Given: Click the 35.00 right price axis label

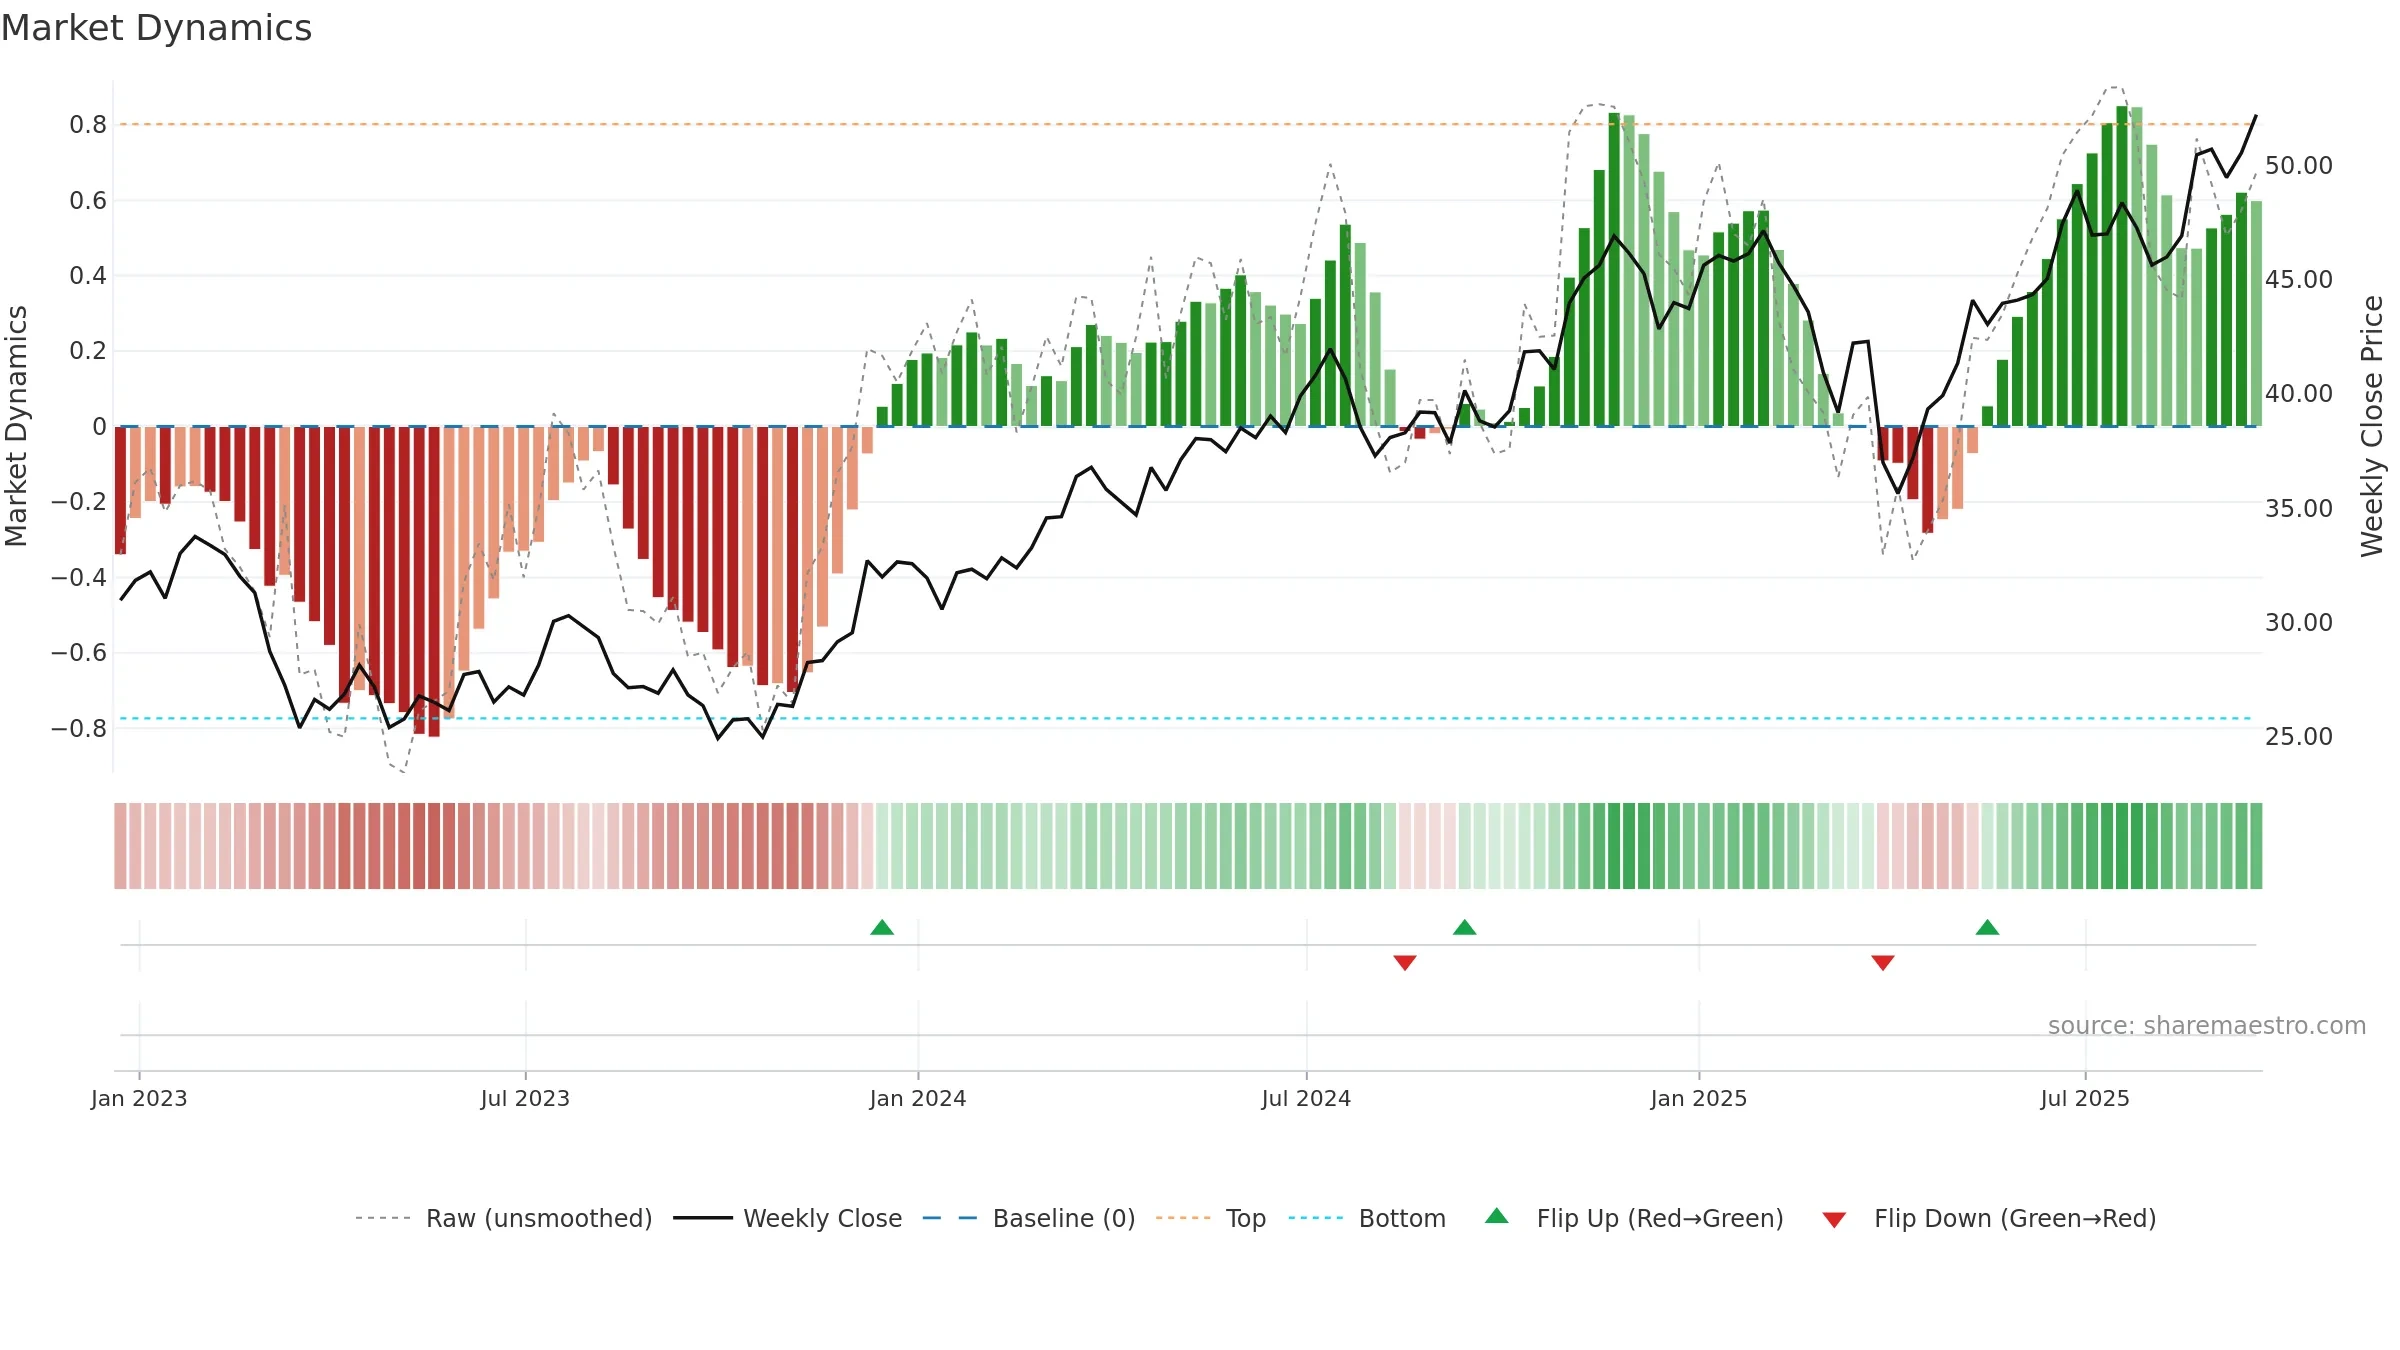Looking at the screenshot, I should click(2299, 508).
